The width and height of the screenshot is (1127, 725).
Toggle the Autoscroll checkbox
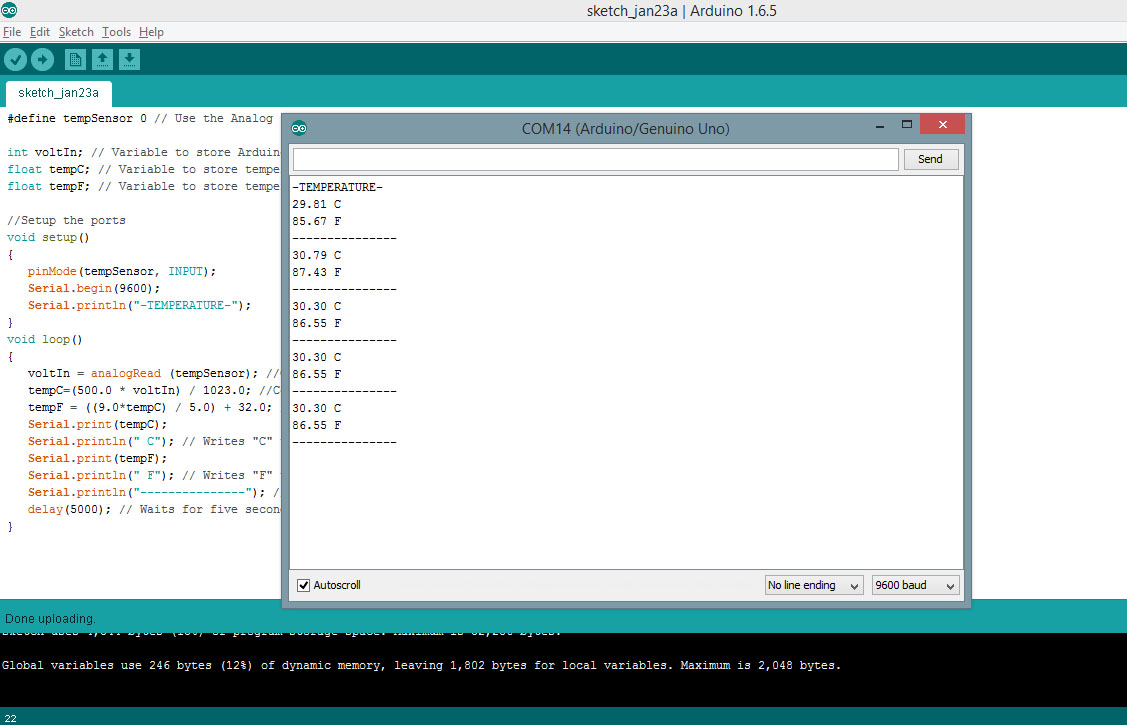303,585
